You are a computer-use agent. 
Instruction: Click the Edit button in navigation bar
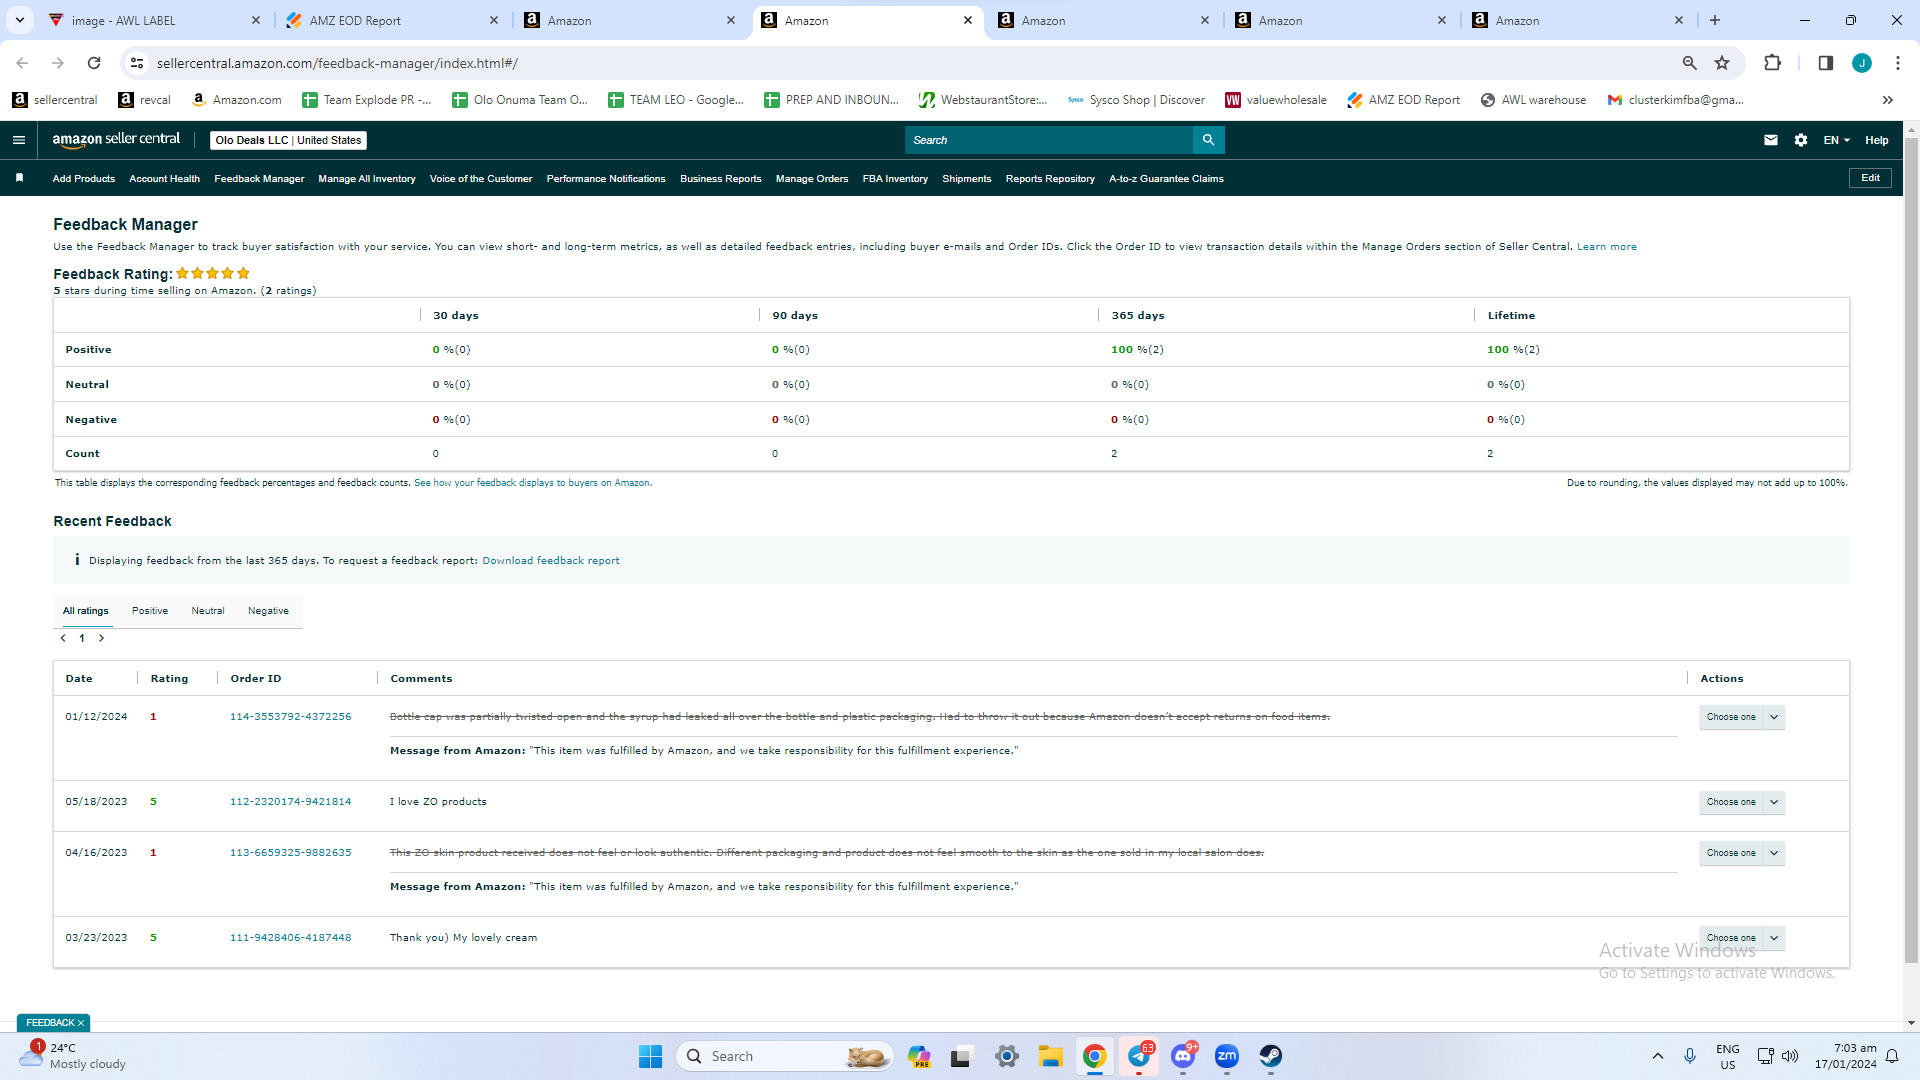click(x=1870, y=178)
